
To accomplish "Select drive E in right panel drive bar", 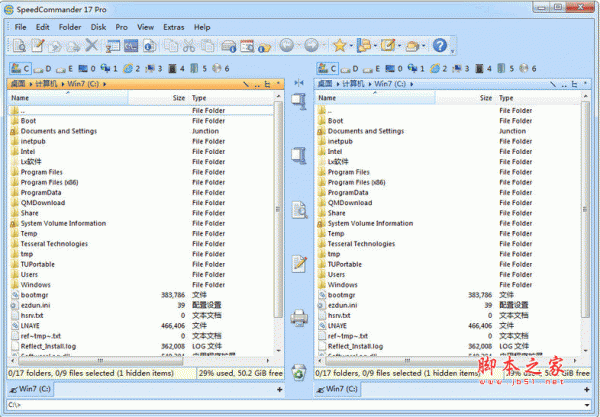I will pos(372,69).
